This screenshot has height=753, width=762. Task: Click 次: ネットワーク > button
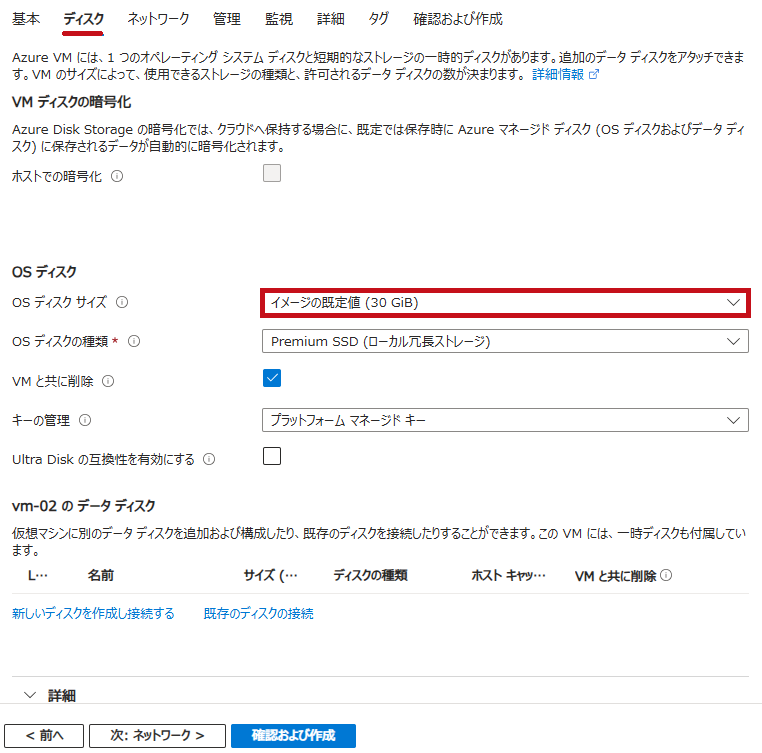click(x=157, y=735)
